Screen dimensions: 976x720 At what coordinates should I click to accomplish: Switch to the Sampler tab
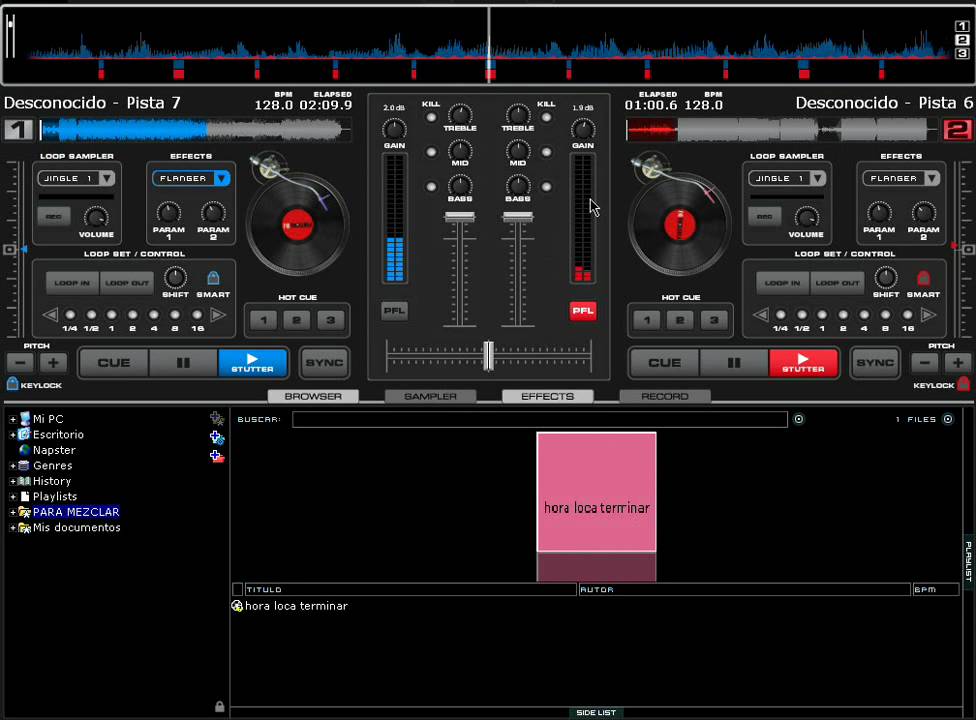point(430,396)
